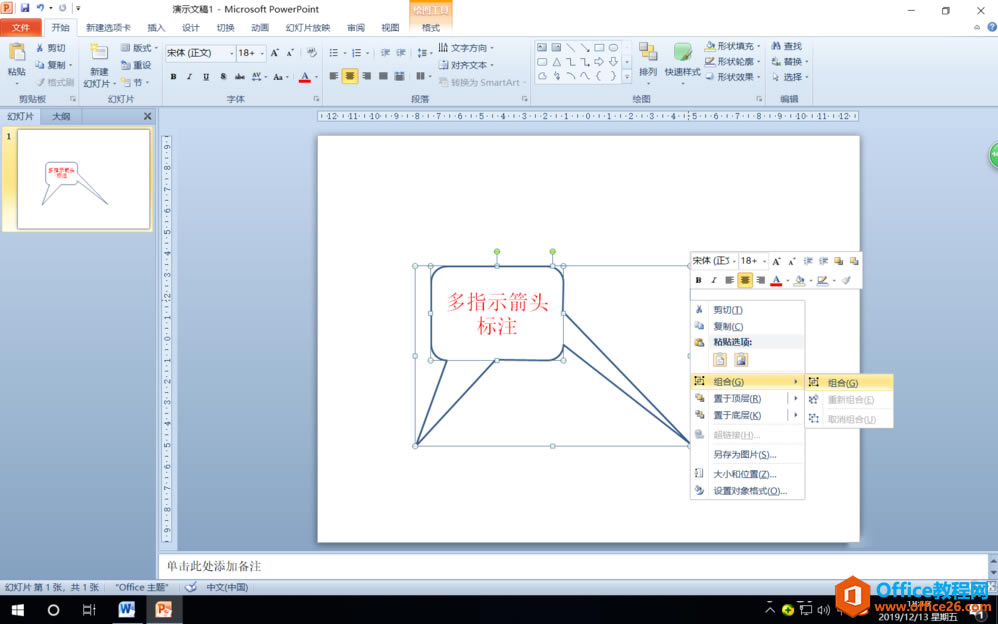
Task: Apply bold formatting from the Font group
Action: pyautogui.click(x=174, y=77)
